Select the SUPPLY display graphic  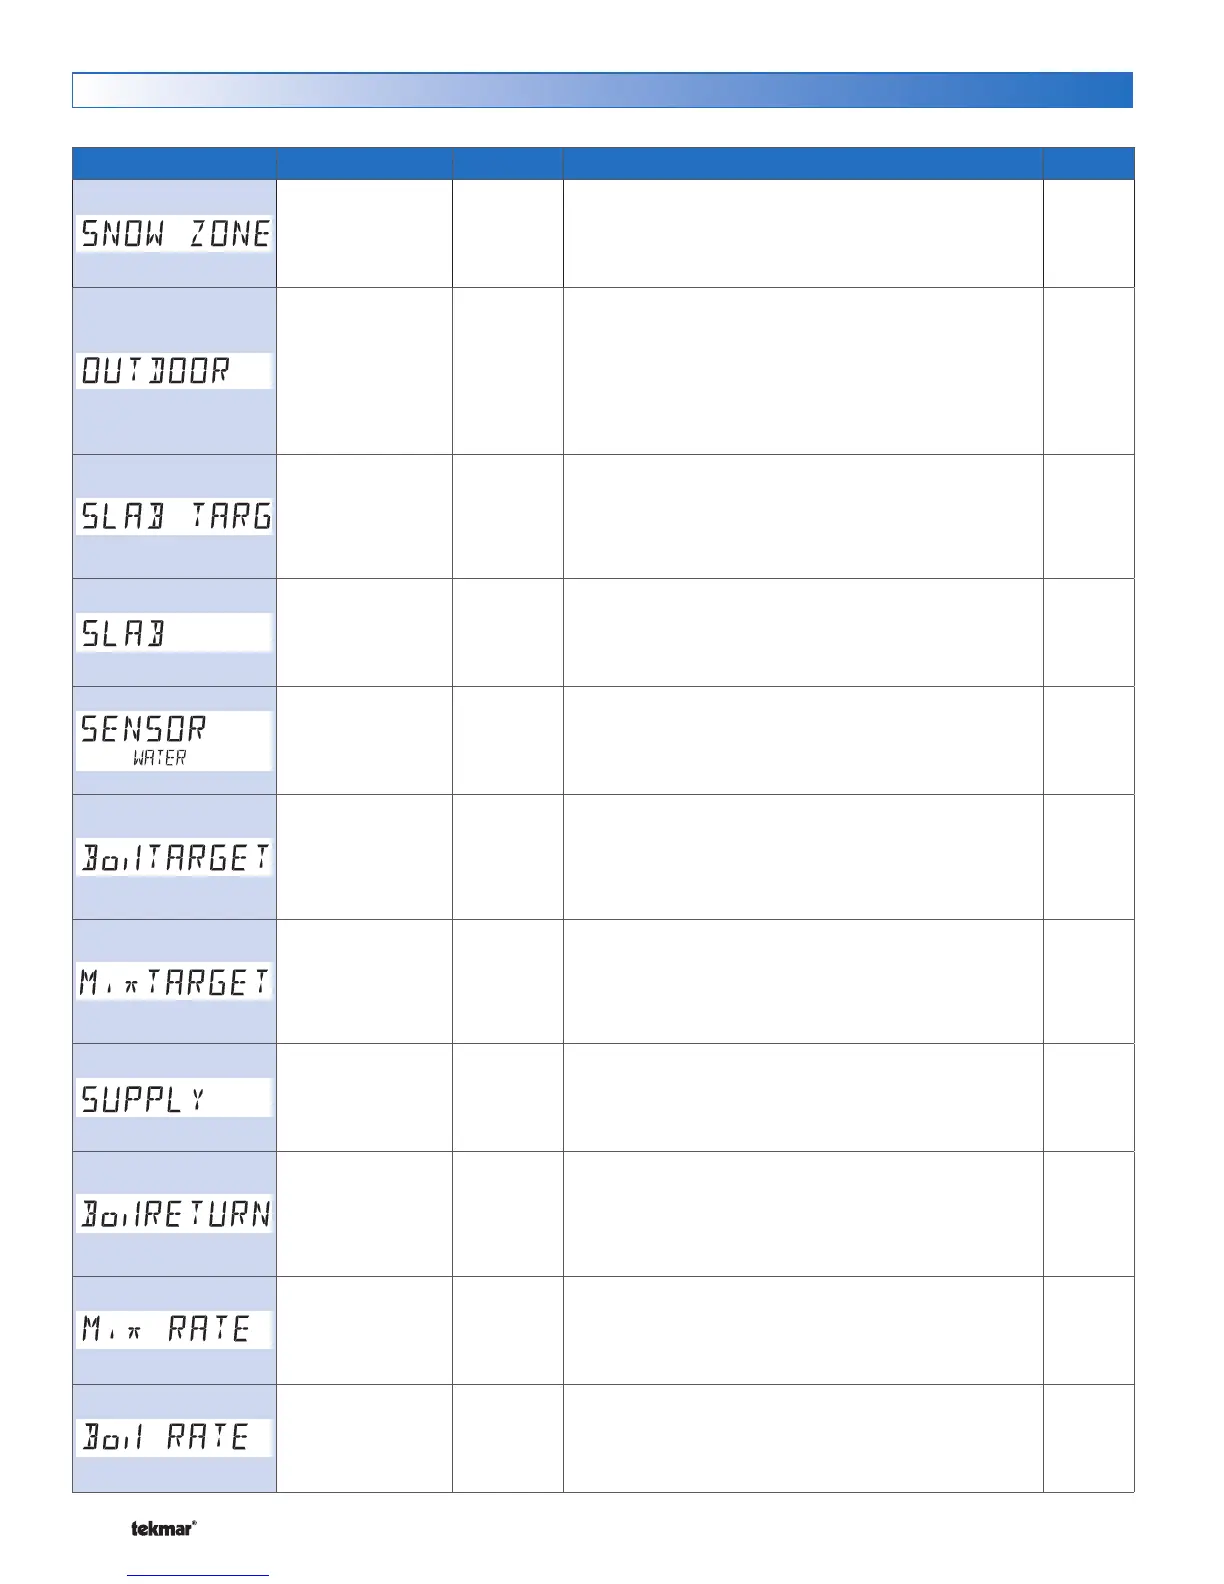(174, 1098)
